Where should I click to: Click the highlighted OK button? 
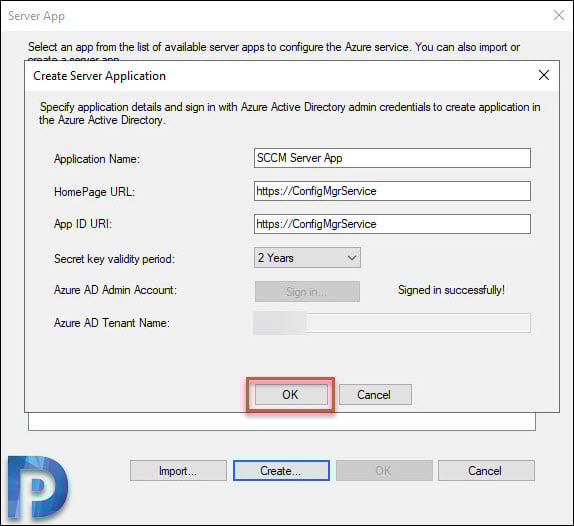pyautogui.click(x=291, y=395)
